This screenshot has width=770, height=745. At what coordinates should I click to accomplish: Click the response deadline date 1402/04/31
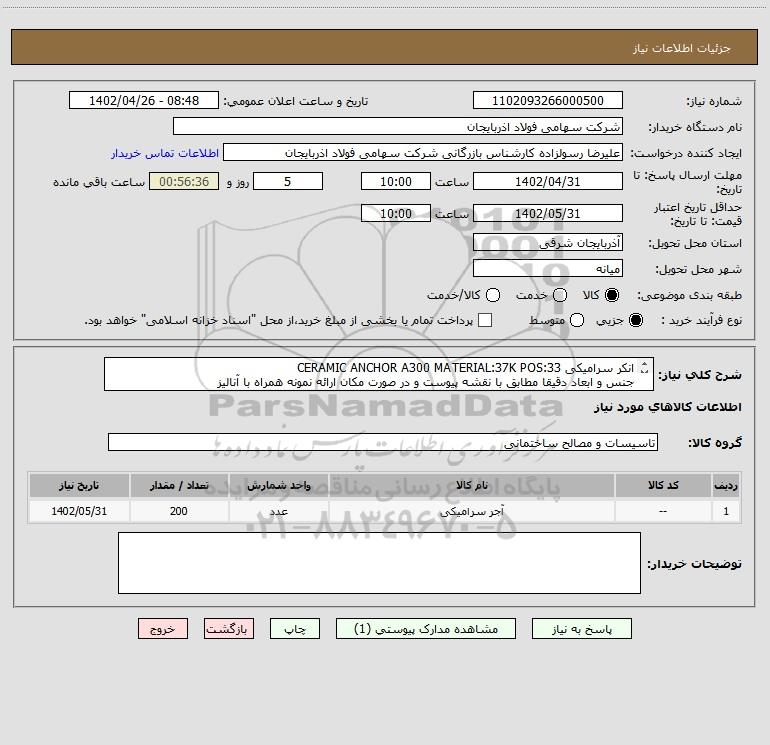click(x=548, y=181)
